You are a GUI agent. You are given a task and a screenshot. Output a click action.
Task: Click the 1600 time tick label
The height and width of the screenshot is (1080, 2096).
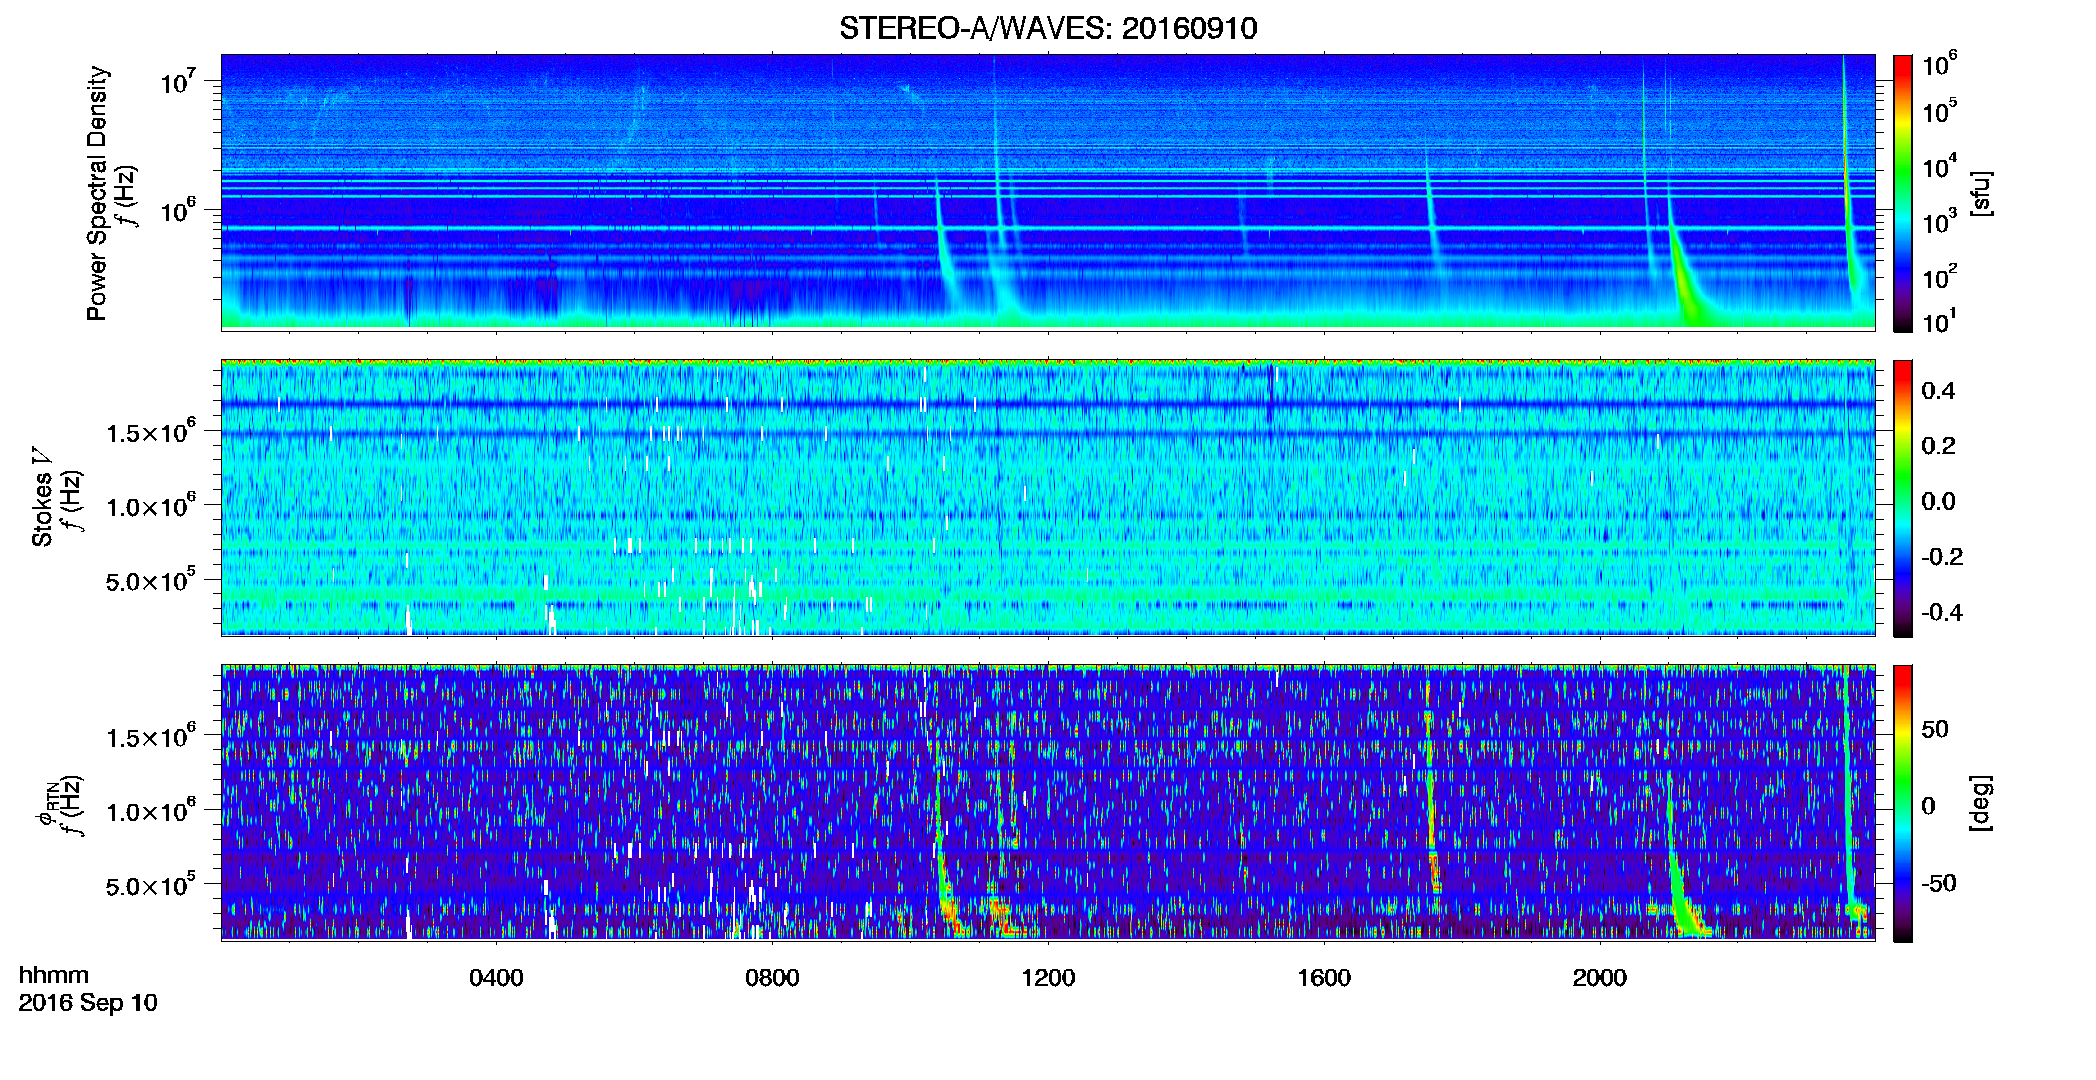1324,978
